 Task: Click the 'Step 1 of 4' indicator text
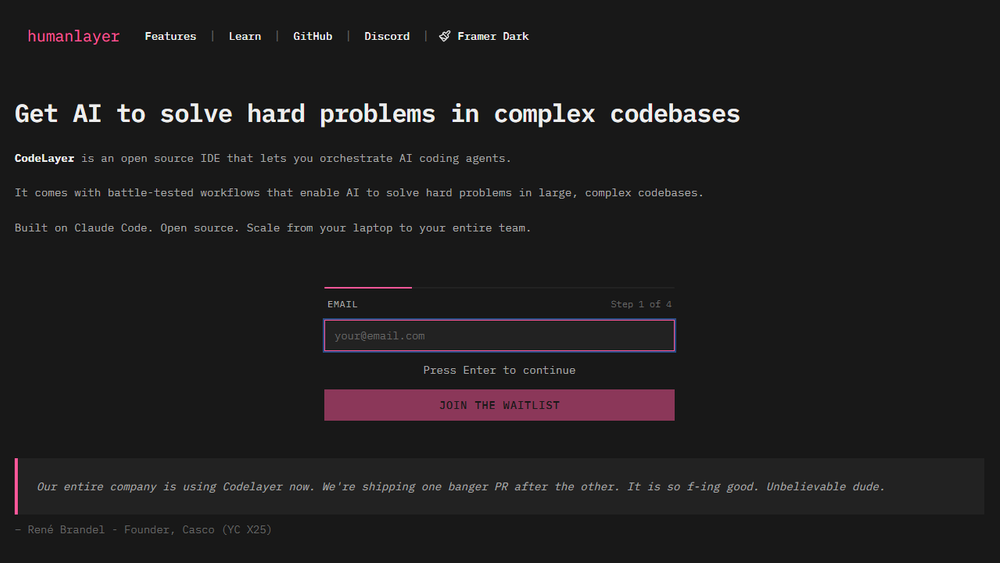(641, 304)
